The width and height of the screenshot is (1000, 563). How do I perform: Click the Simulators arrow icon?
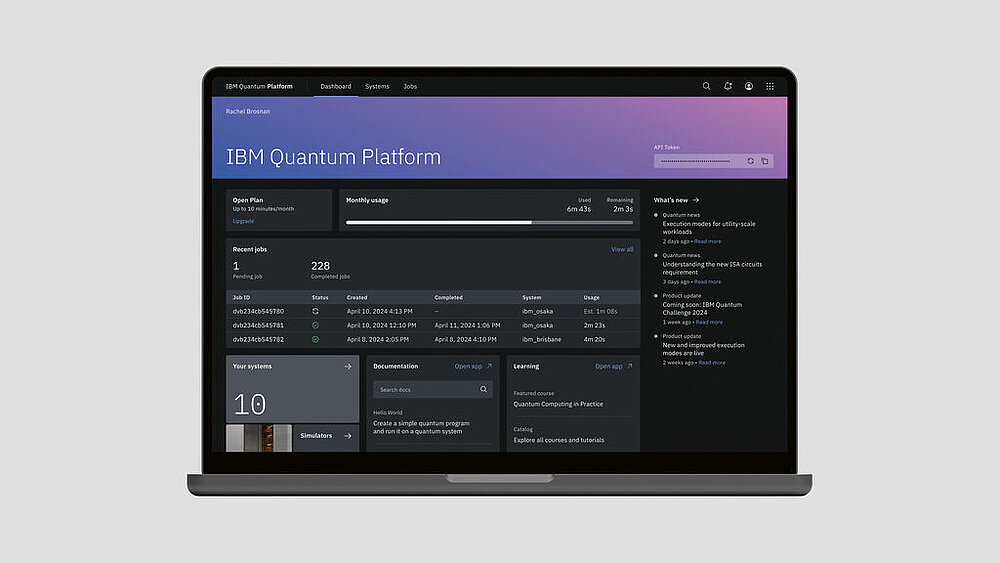pyautogui.click(x=348, y=436)
